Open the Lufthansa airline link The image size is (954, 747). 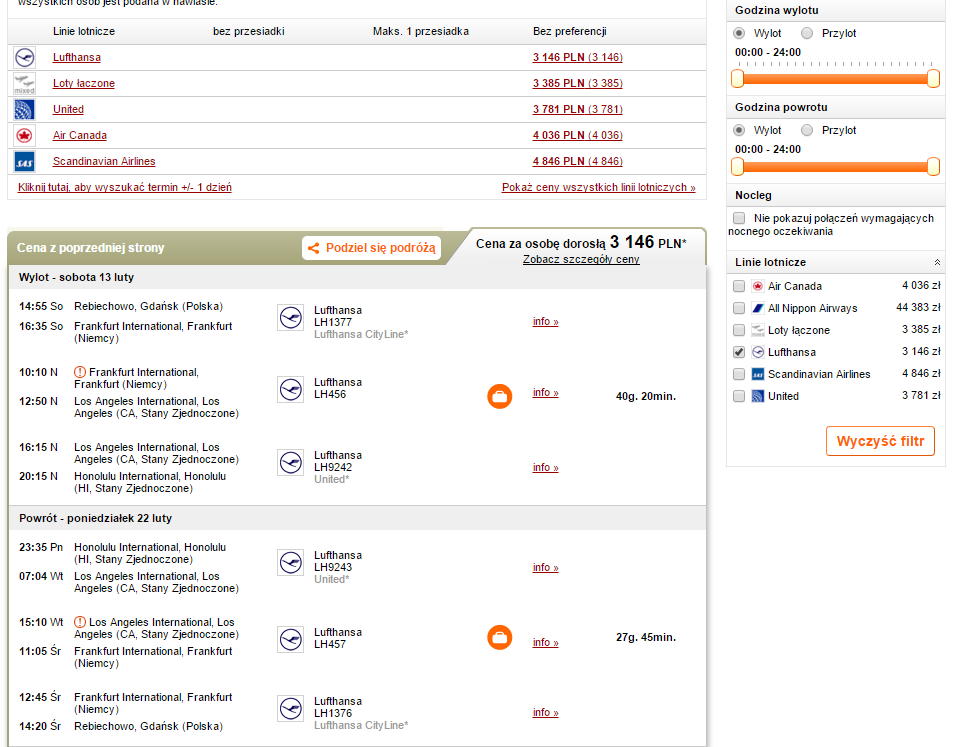coord(77,57)
